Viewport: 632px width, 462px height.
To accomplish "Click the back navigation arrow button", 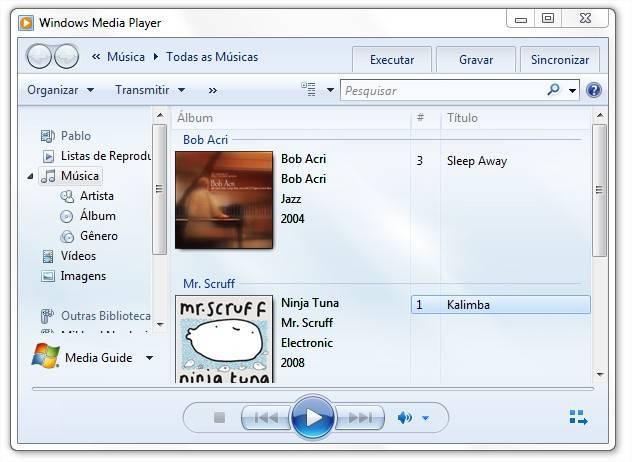I will click(39, 56).
